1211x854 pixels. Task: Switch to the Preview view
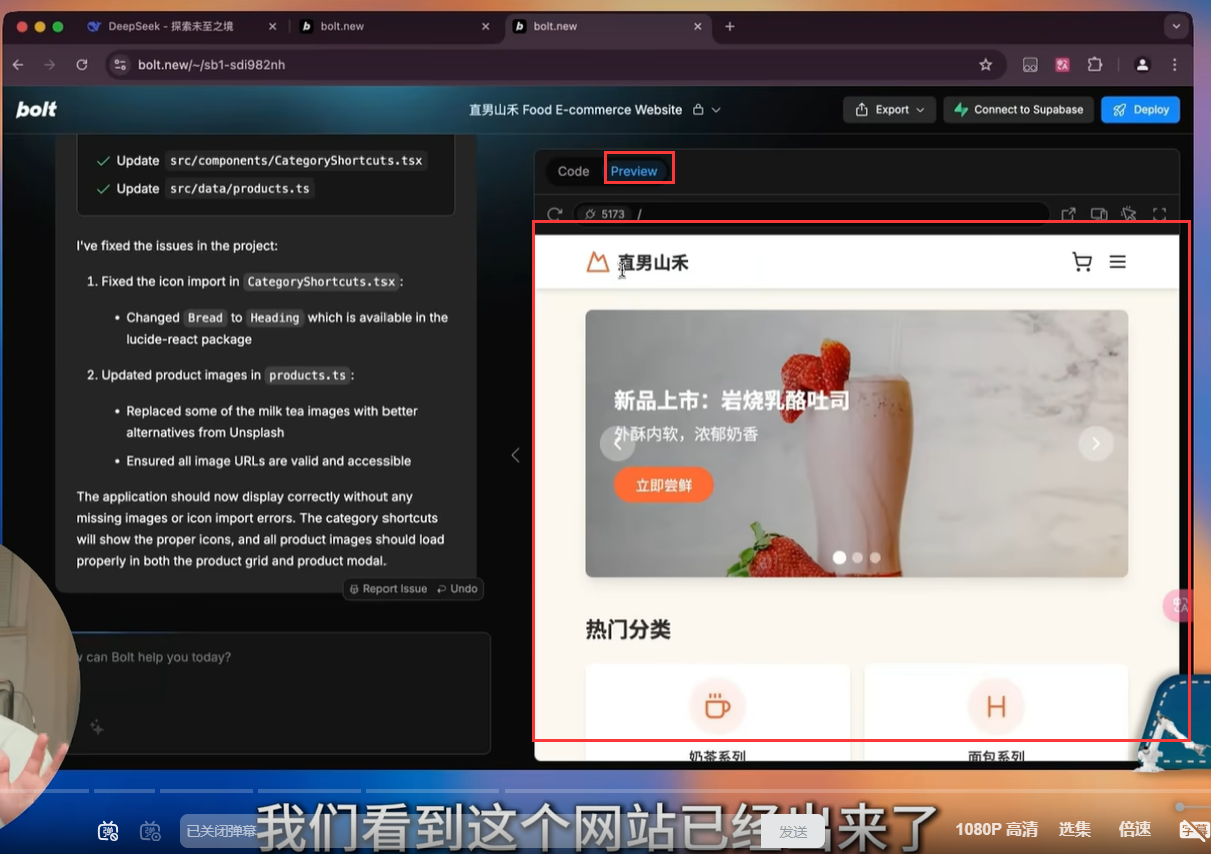(x=634, y=171)
